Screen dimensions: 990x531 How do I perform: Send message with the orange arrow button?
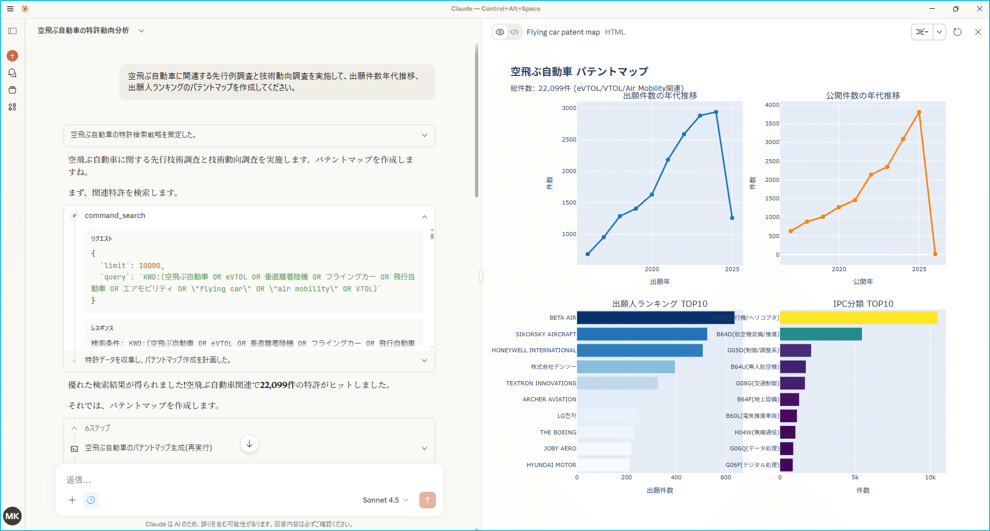pos(427,500)
